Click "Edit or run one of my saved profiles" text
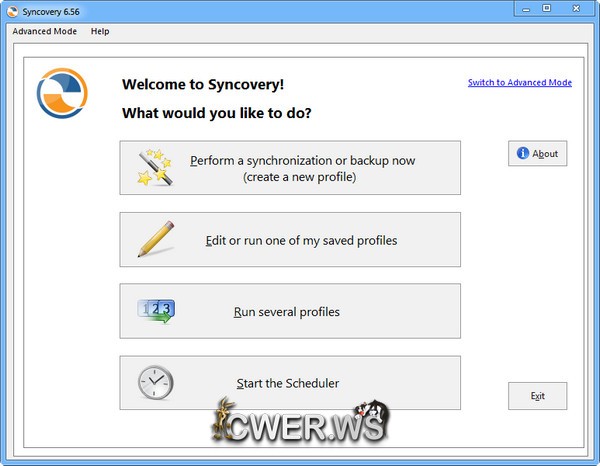600x466 pixels. (x=301, y=241)
